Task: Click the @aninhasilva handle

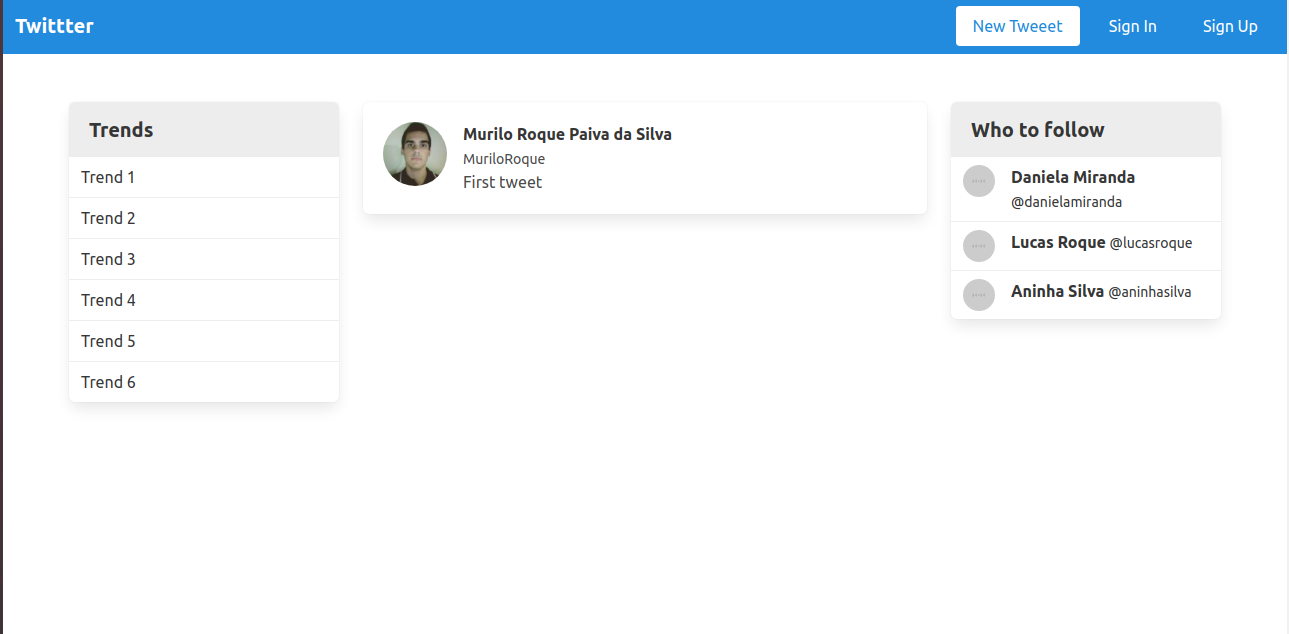Action: [1150, 292]
